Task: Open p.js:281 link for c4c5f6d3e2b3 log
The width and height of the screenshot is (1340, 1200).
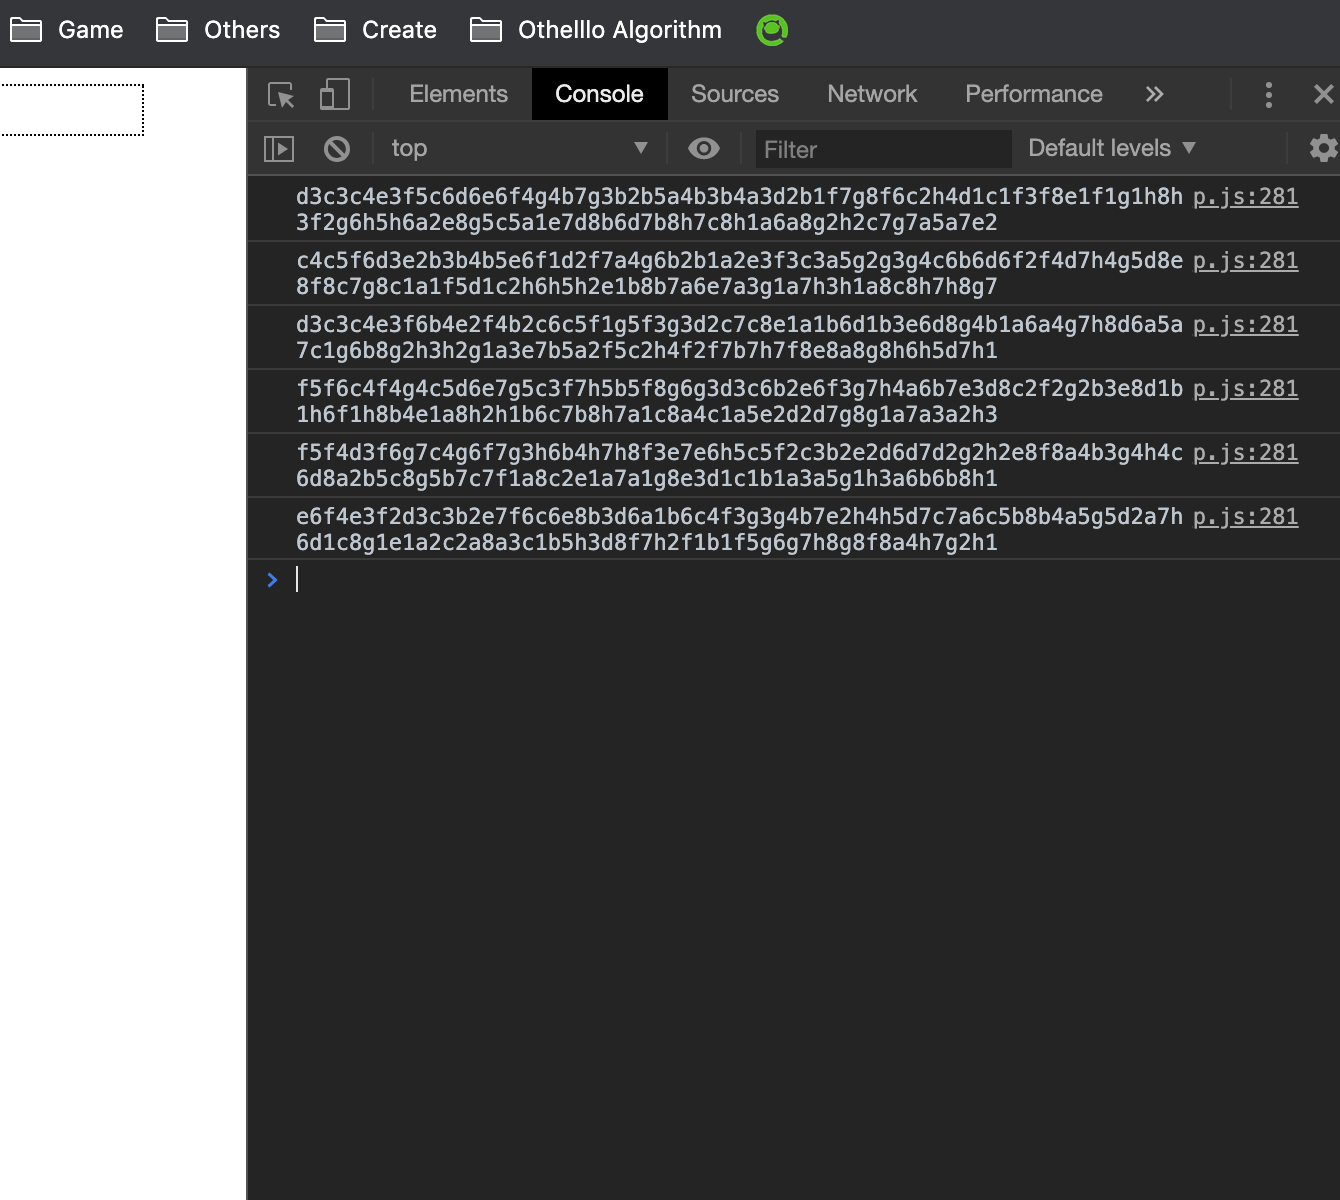Action: 1245,261
